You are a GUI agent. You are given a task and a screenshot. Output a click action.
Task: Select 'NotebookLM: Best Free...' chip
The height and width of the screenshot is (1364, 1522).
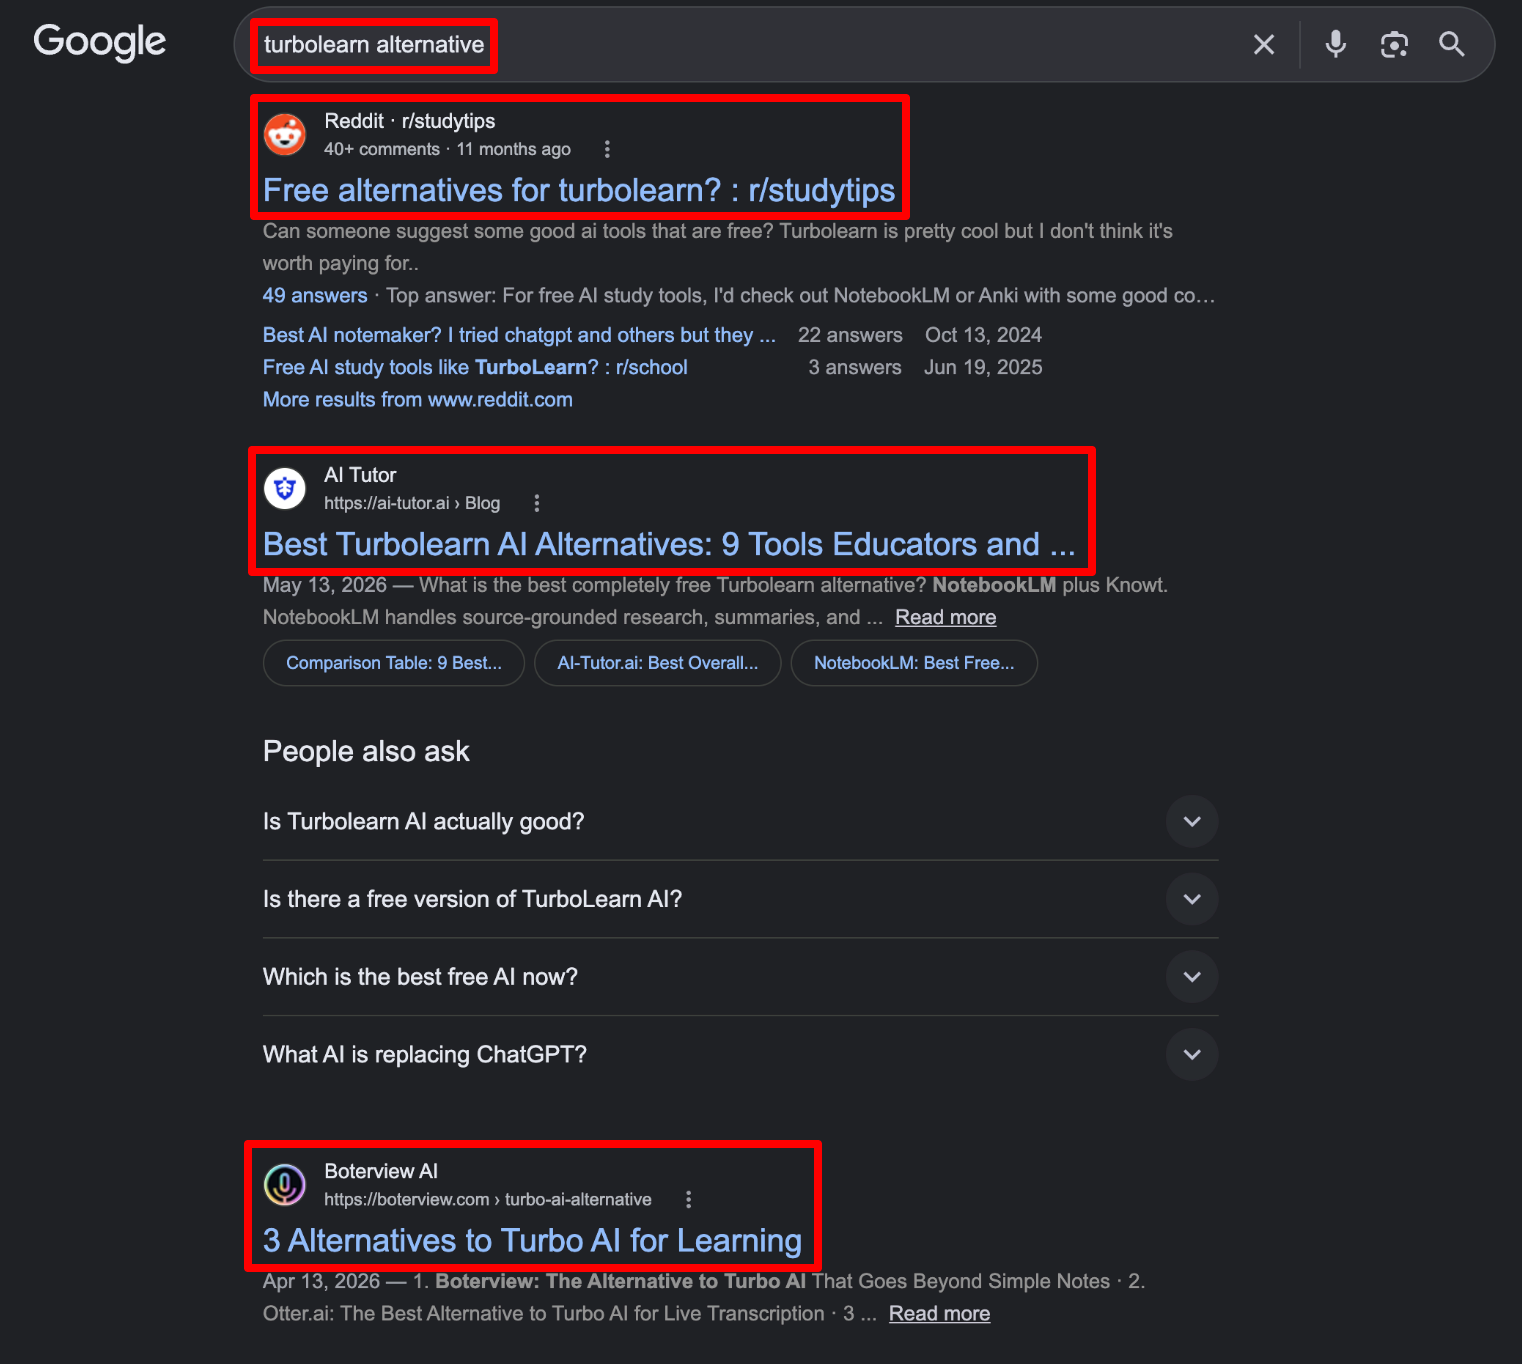tap(914, 663)
